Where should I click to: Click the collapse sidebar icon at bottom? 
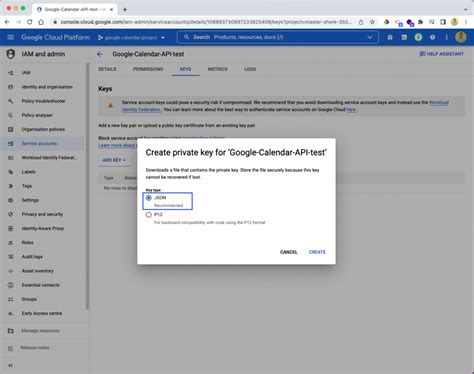coord(11,366)
